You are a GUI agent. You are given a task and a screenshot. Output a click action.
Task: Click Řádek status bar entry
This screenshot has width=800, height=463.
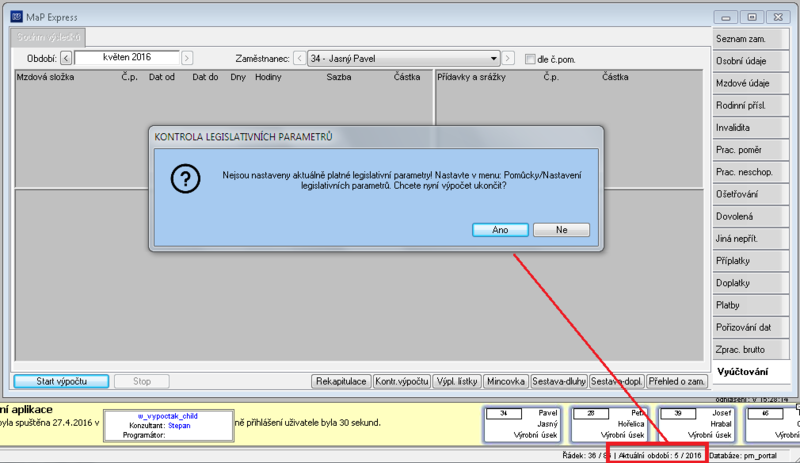587,455
